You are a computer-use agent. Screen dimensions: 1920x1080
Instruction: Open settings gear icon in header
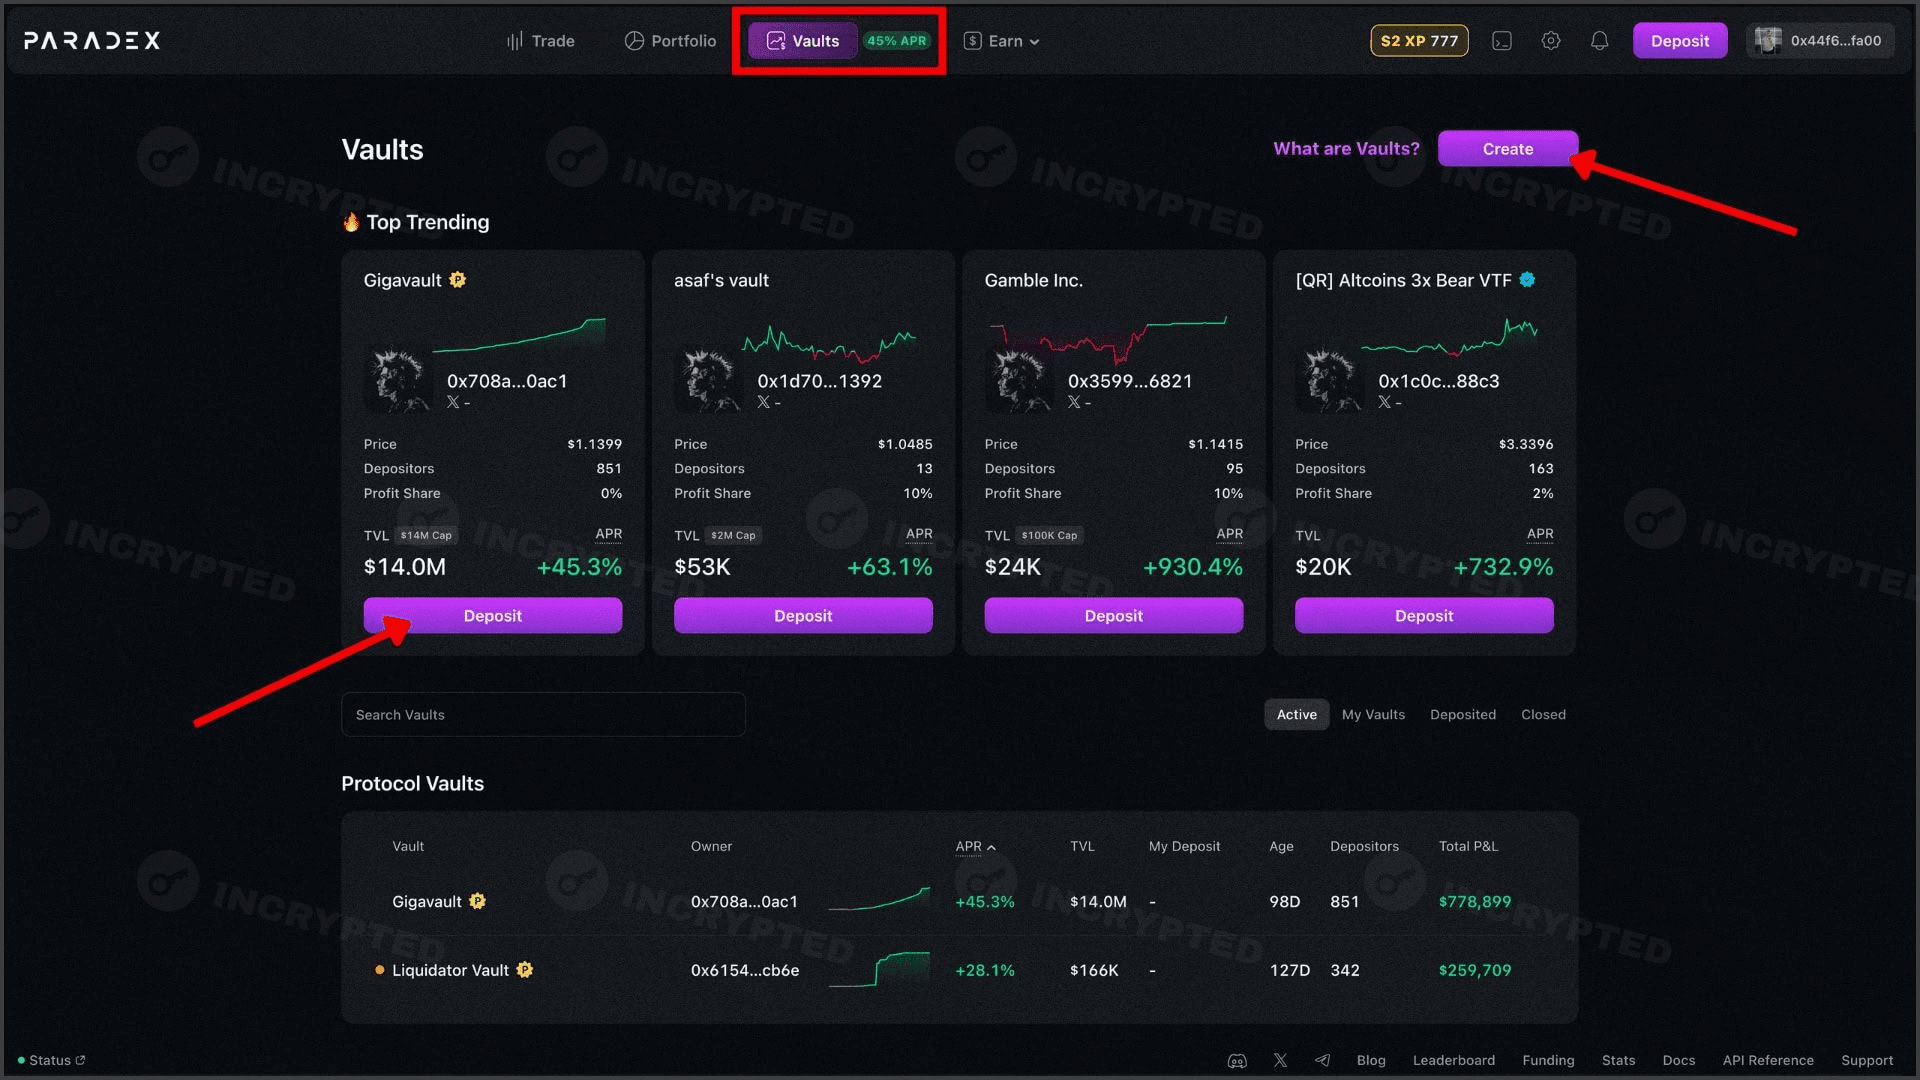pyautogui.click(x=1550, y=41)
